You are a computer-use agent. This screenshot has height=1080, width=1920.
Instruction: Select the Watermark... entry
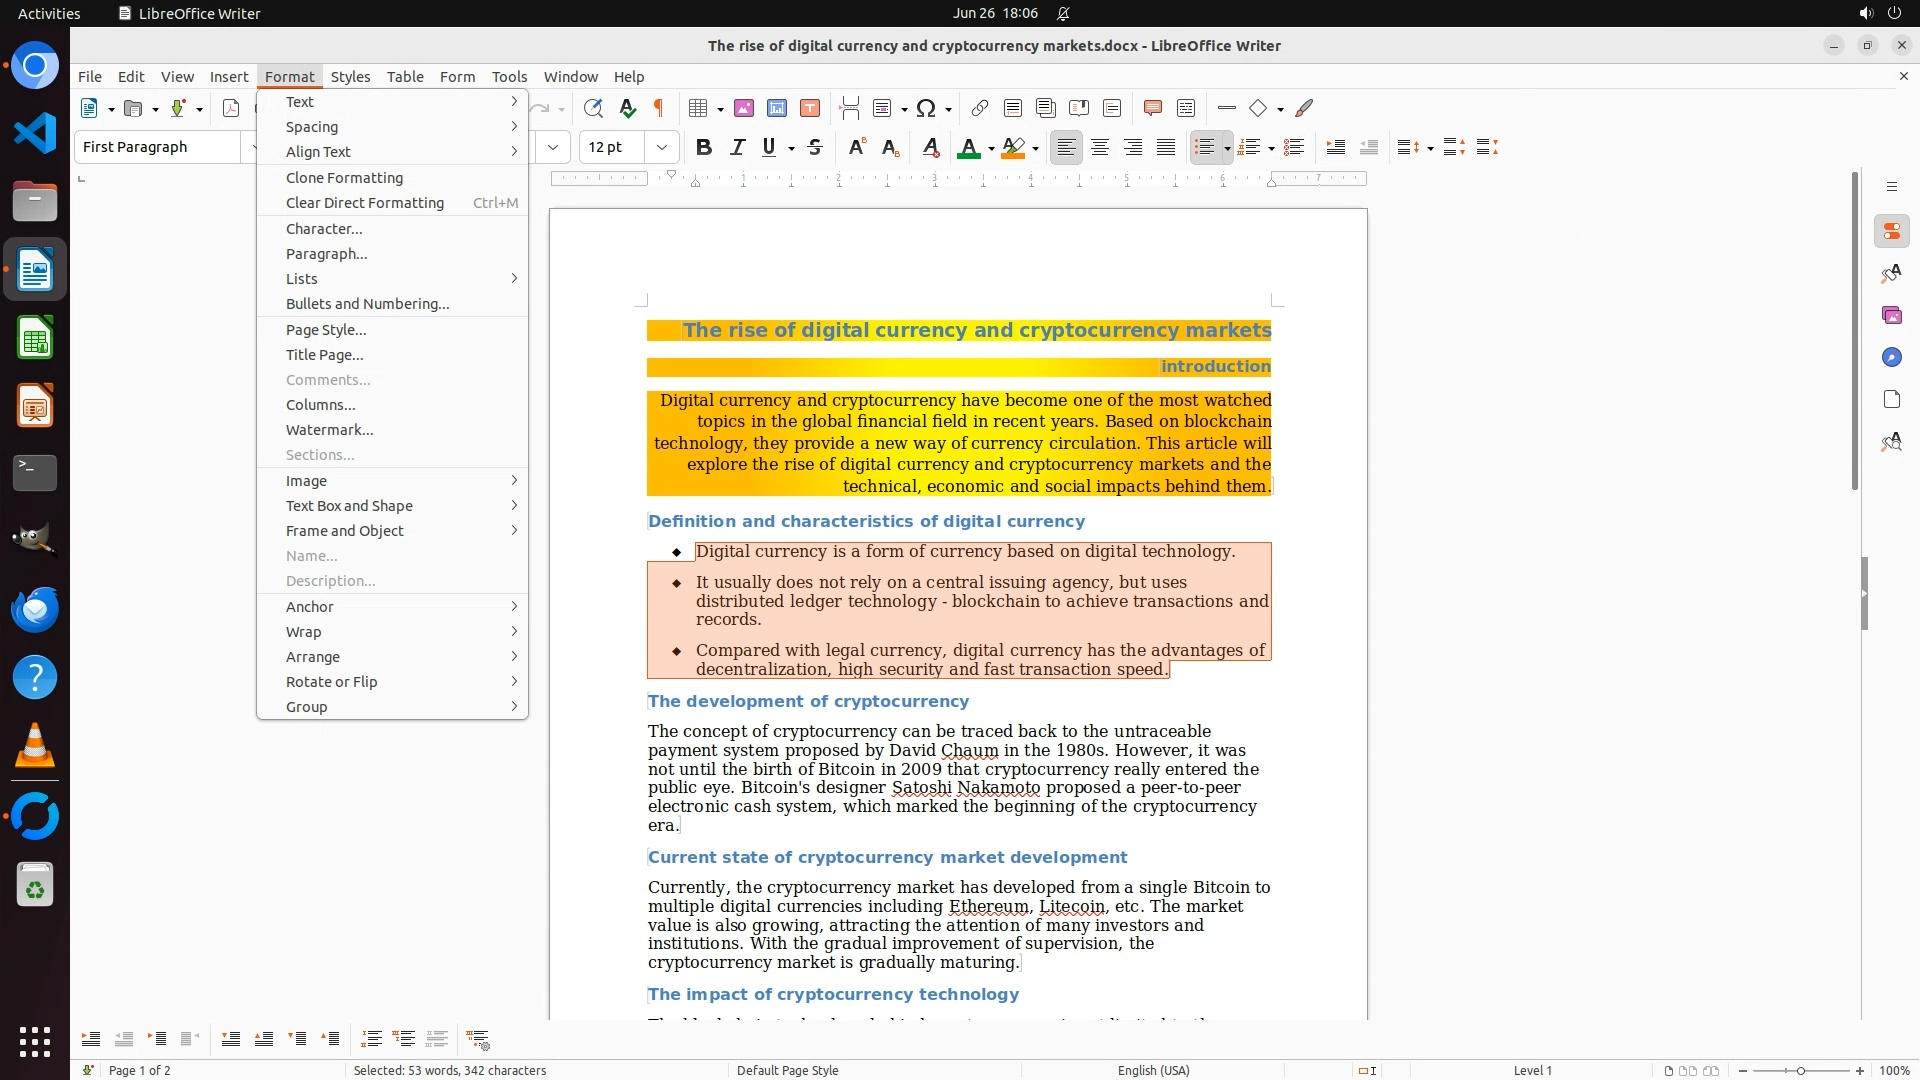click(329, 430)
